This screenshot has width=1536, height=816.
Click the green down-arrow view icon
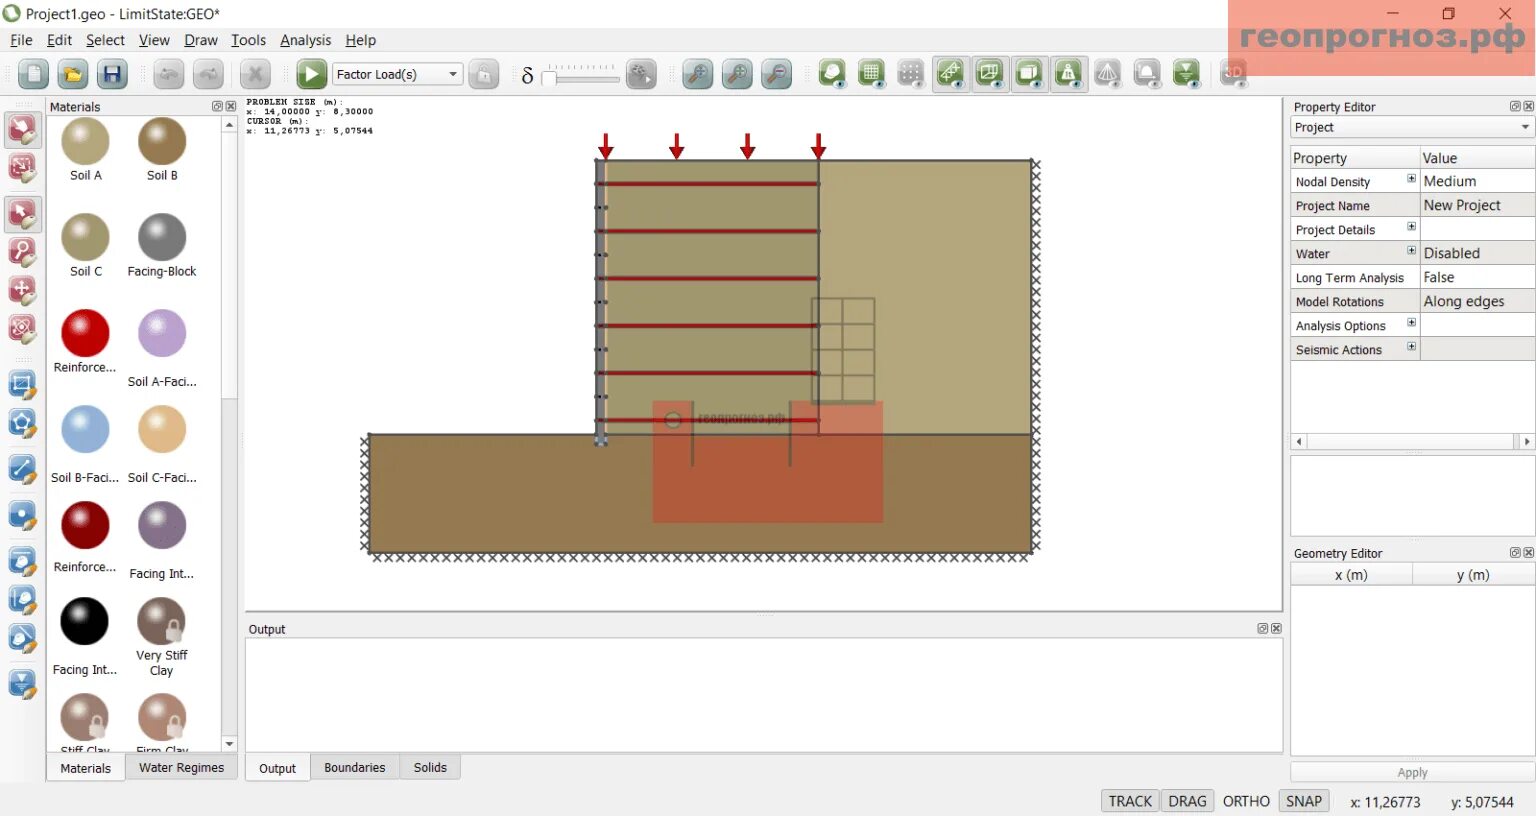tap(1187, 74)
